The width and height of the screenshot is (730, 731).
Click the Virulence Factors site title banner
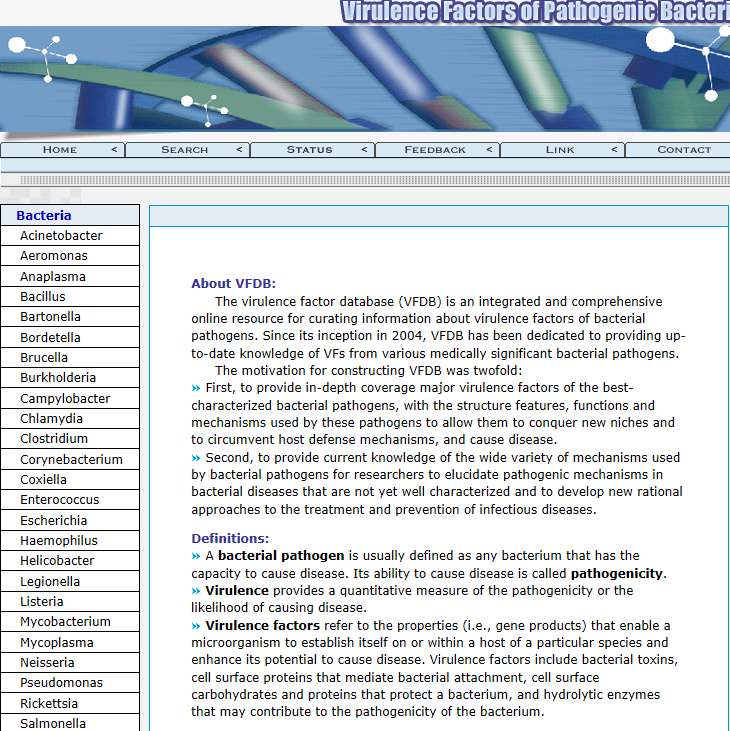(x=535, y=12)
